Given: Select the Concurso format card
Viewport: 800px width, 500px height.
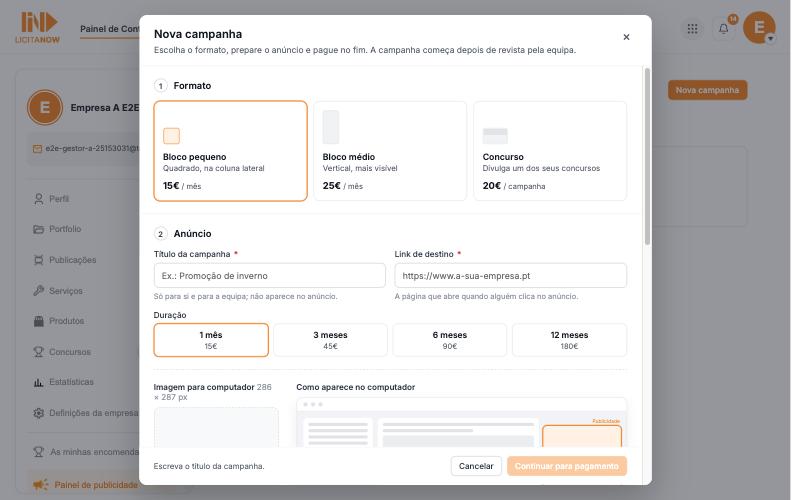Looking at the screenshot, I should (x=550, y=151).
